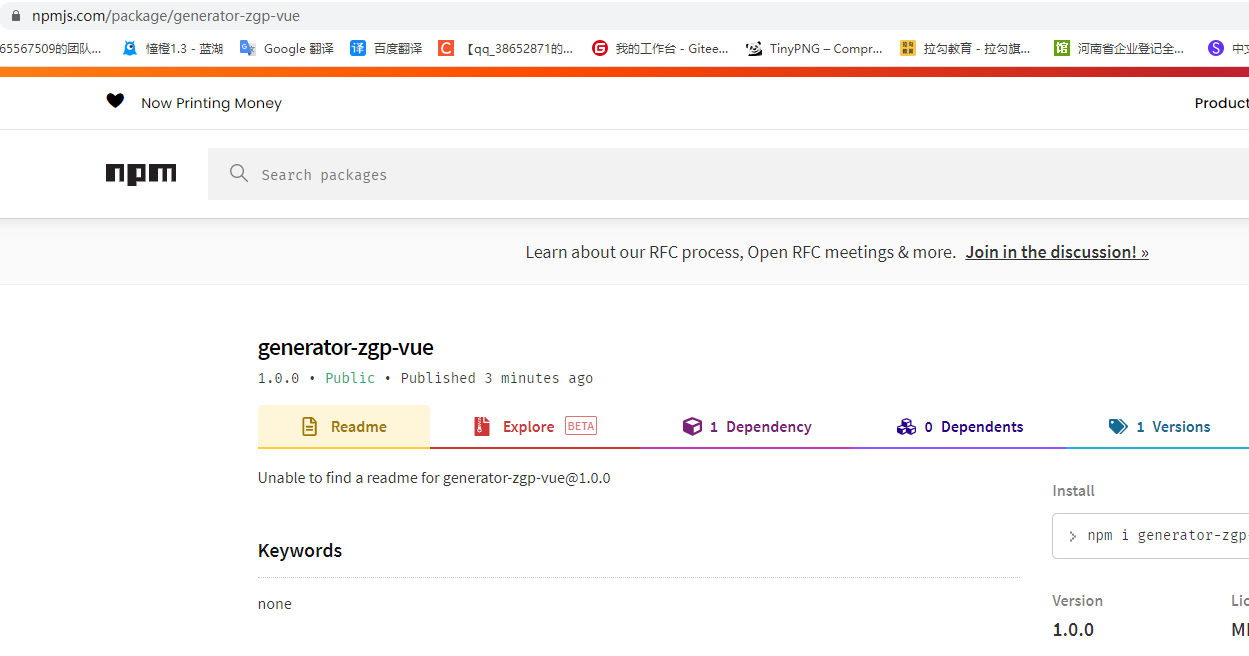Click the Public label
This screenshot has width=1249, height=656.
pyautogui.click(x=350, y=378)
